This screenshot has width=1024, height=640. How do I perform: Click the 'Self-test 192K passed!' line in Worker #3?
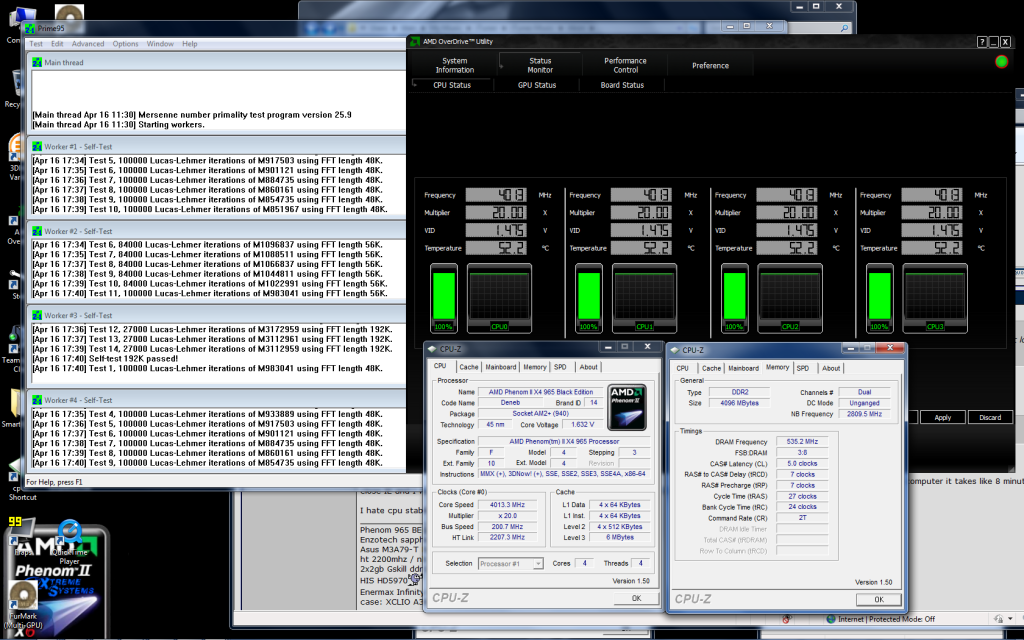[x=105, y=359]
